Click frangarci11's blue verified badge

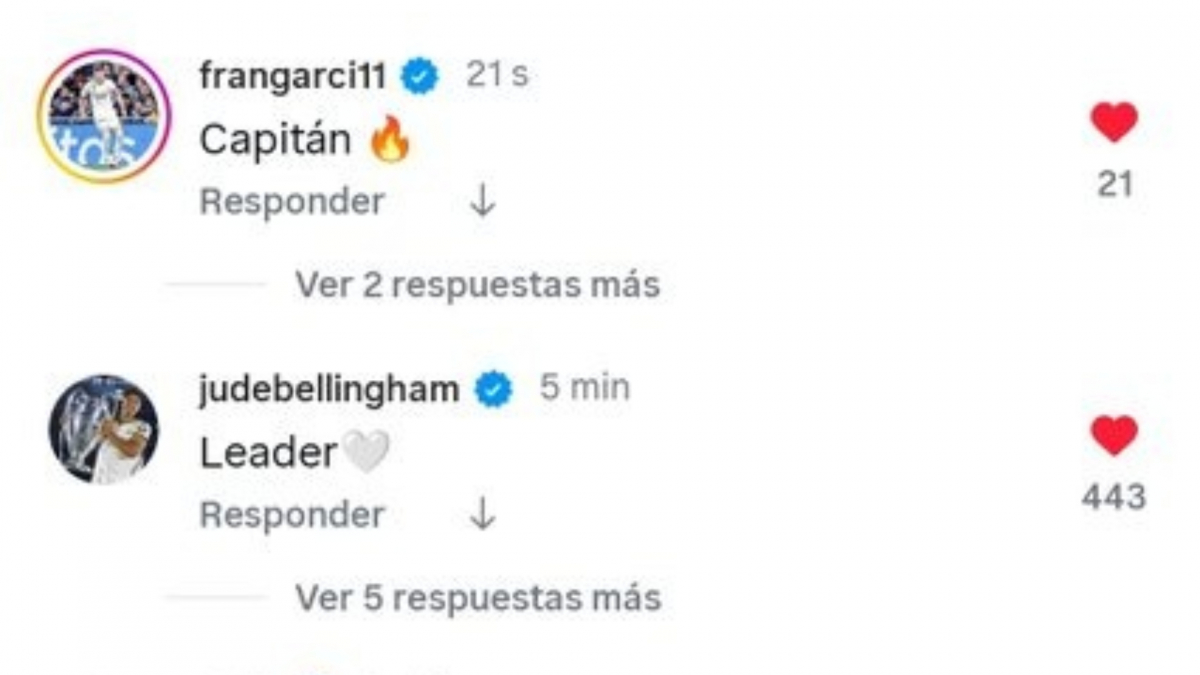click(419, 76)
